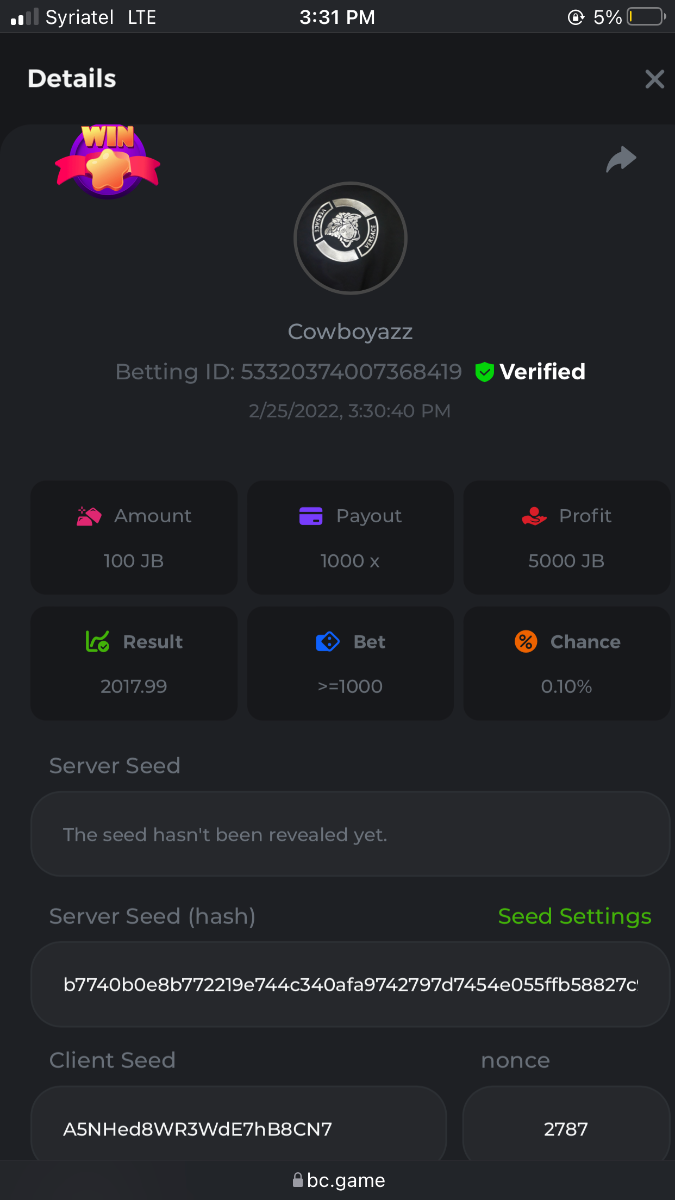Tap the bc.game address bar
The image size is (675, 1200).
tap(338, 1180)
